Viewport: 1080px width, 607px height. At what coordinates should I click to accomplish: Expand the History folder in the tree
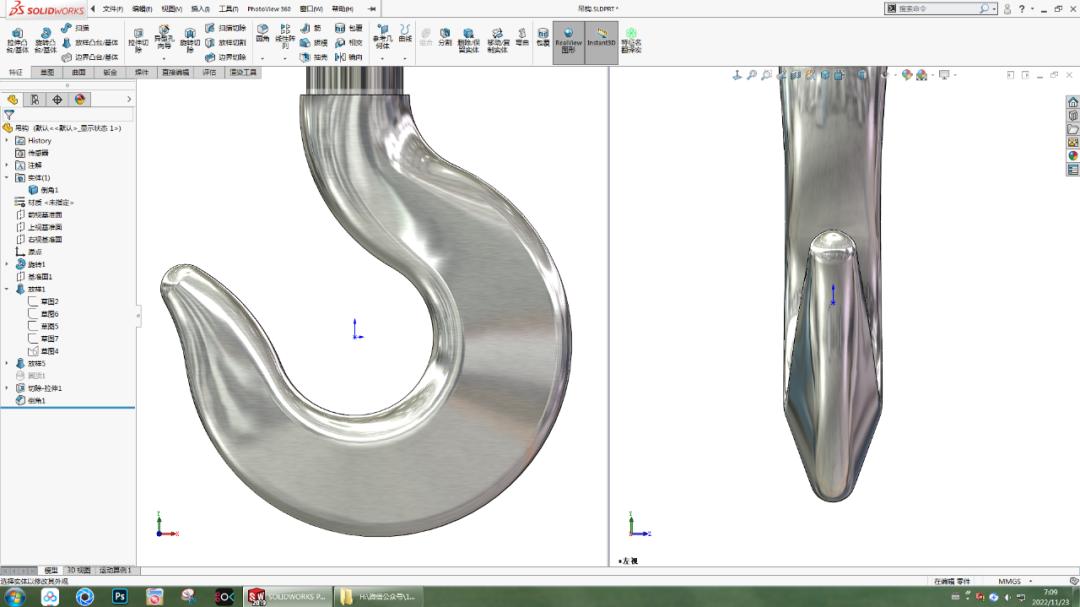6,140
